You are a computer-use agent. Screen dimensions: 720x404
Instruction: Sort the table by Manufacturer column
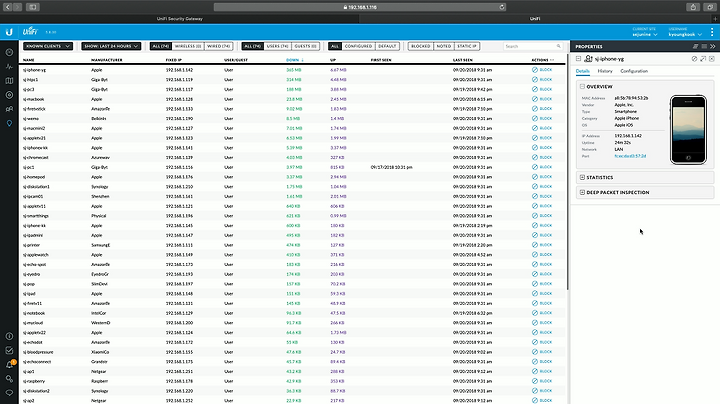(x=107, y=60)
